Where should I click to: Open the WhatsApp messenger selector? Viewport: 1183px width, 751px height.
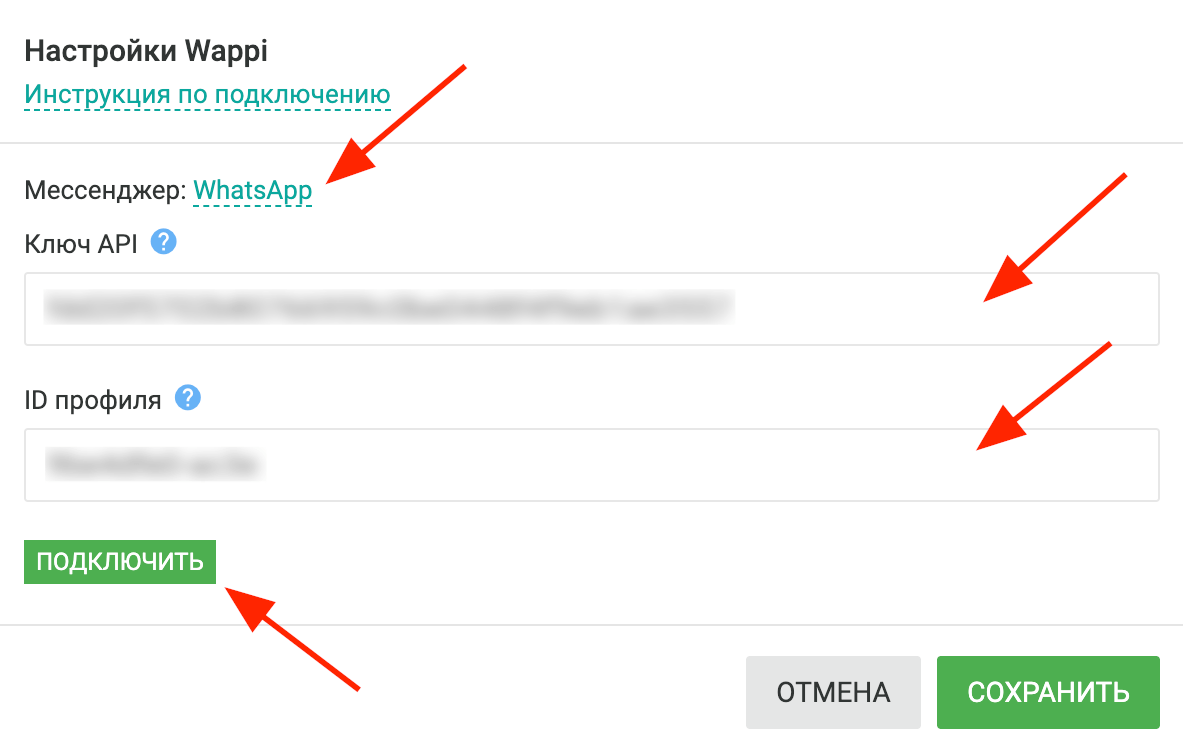tap(253, 190)
